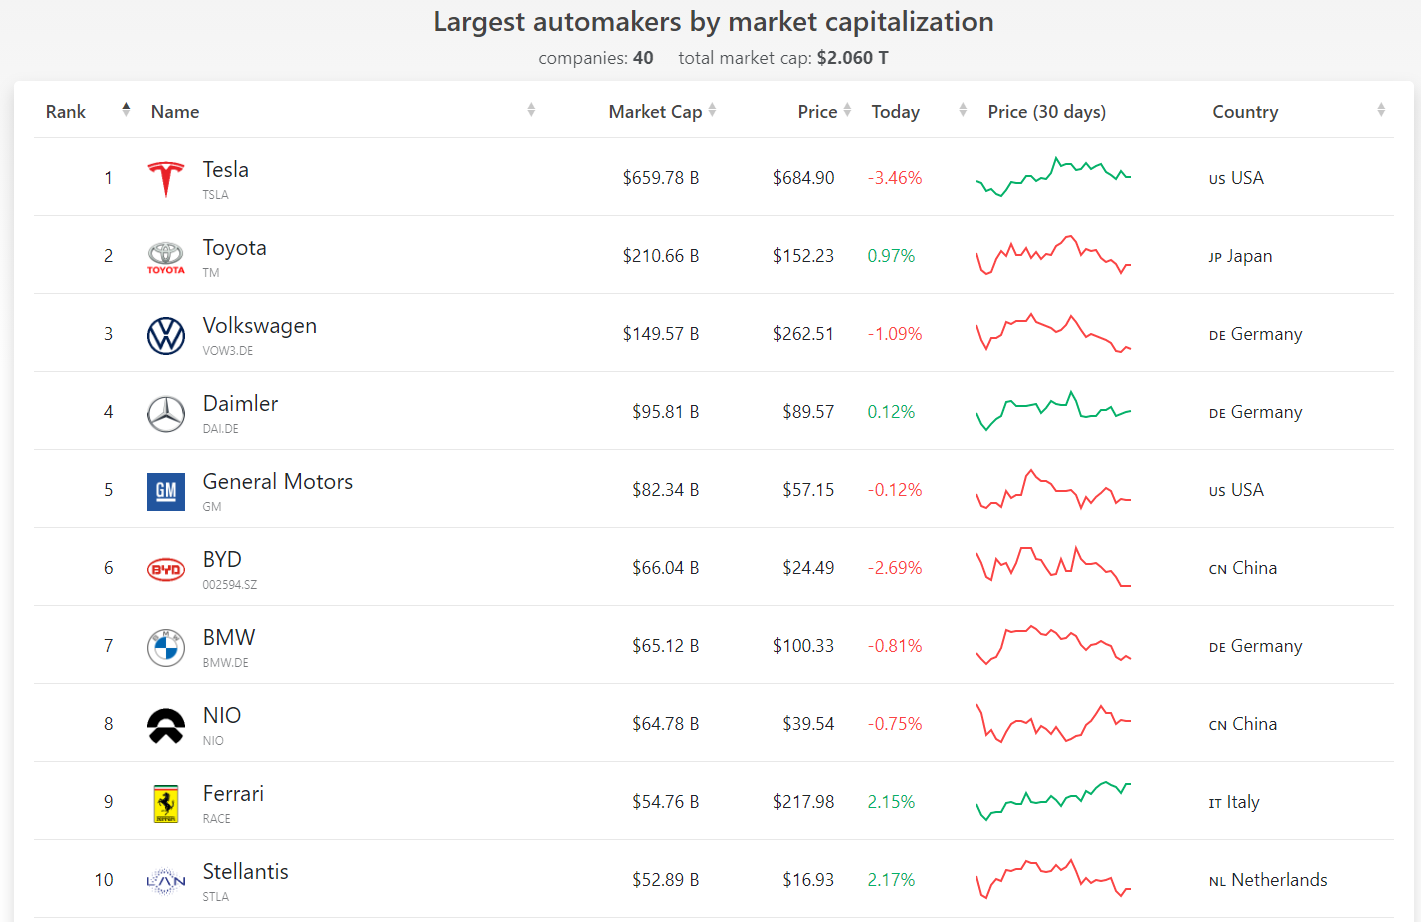Sort by Country column sort arrows

tap(1381, 110)
